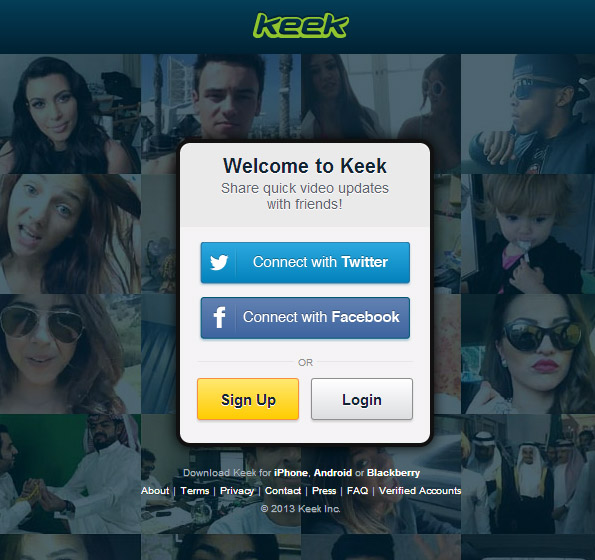Select the toddler eating thumbnail
Image resolution: width=595 pixels, height=560 pixels.
click(528, 234)
